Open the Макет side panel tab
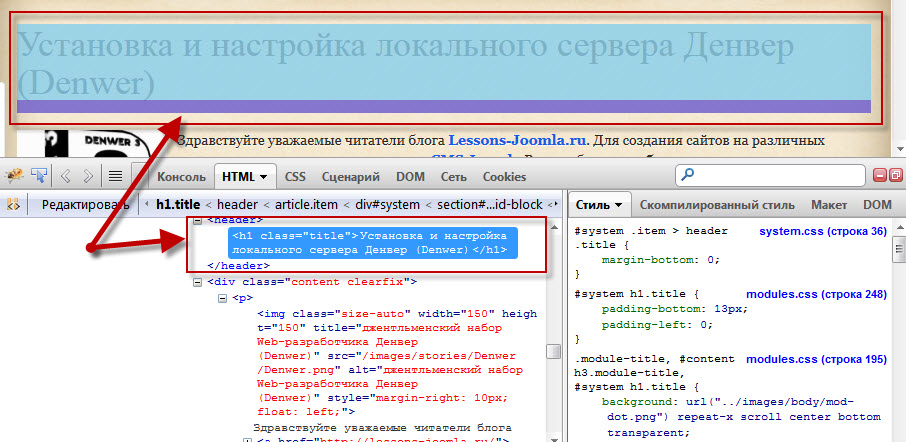The width and height of the screenshot is (906, 442). pos(829,205)
